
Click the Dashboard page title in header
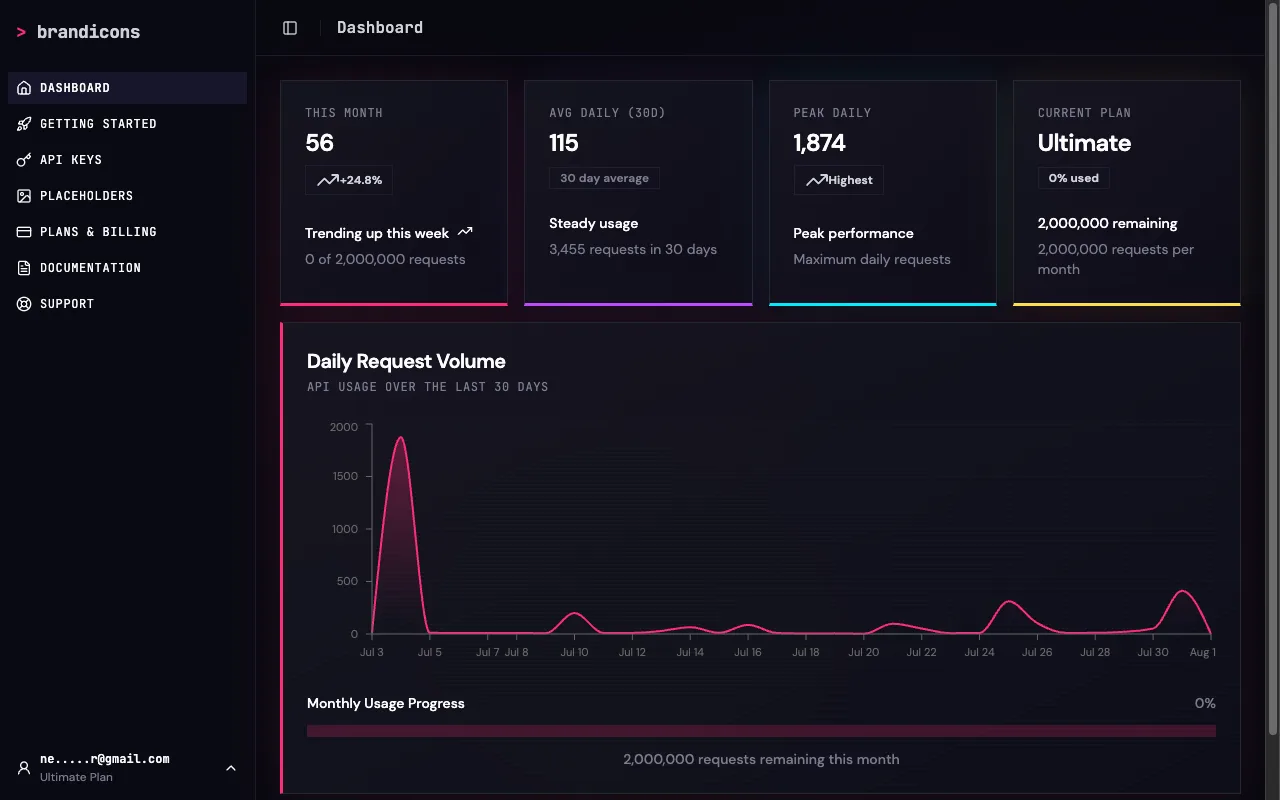380,28
